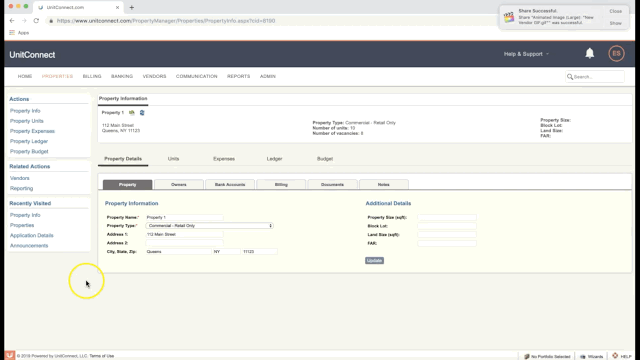This screenshot has height=360, width=640.
Task: Click the UnitConnect logo icon in footer
Action: (9, 356)
